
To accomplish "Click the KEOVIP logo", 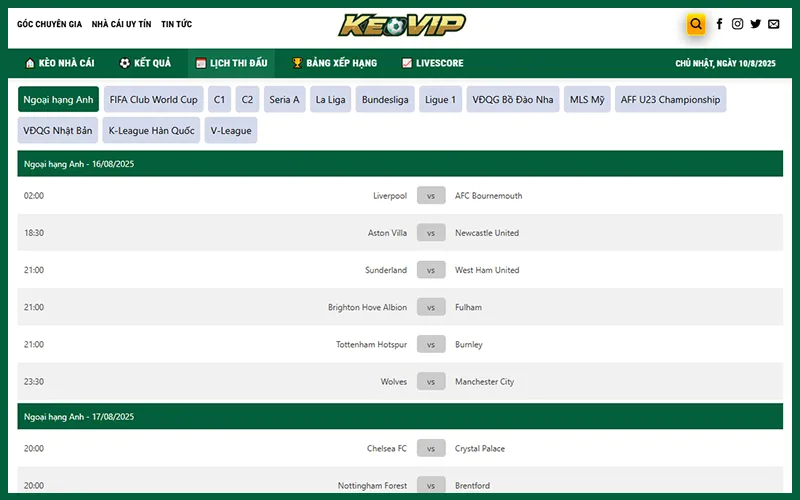I will pyautogui.click(x=401, y=24).
